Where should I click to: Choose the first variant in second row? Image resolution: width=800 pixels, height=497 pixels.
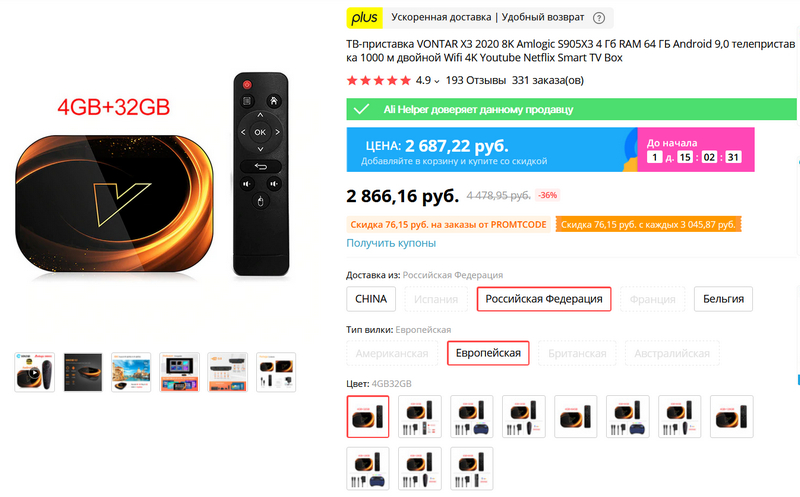368,468
